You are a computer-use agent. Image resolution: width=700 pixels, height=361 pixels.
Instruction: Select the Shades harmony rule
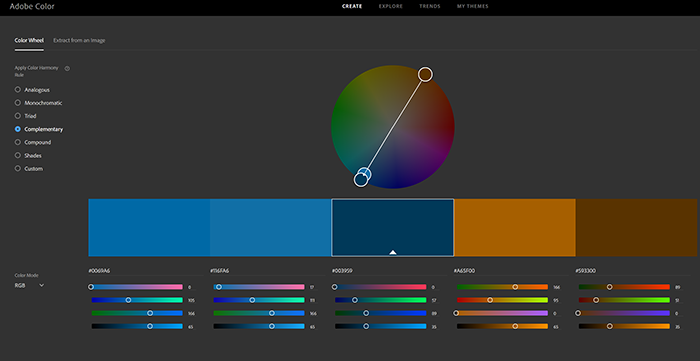[x=28, y=155]
